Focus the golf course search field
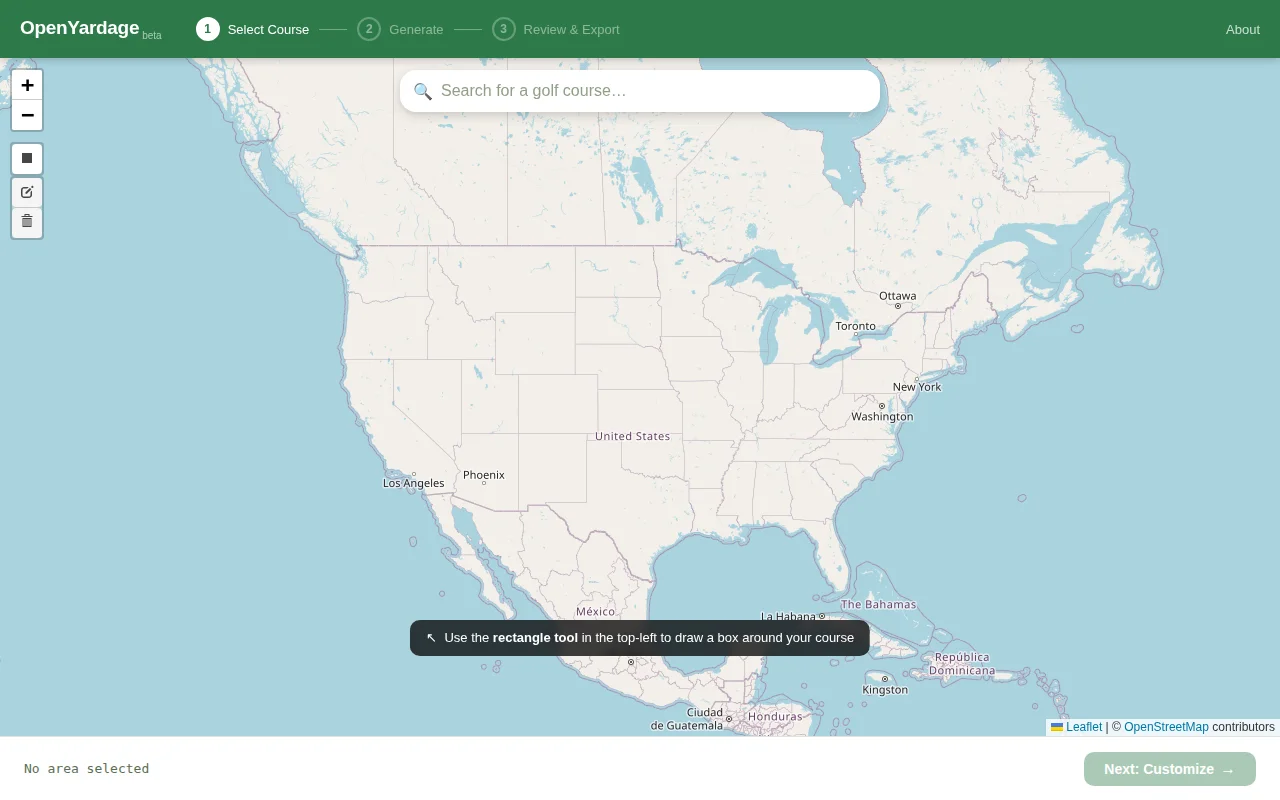 [x=640, y=91]
